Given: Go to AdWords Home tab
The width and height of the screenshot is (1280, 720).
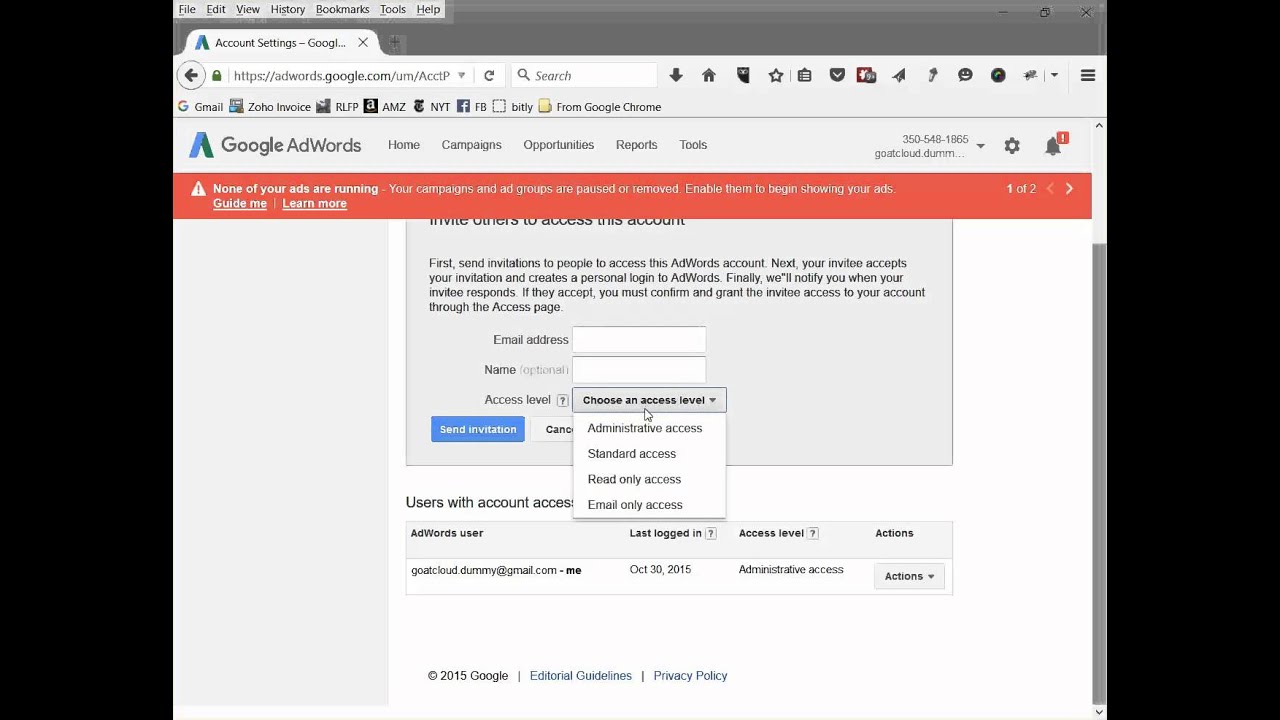Looking at the screenshot, I should pyautogui.click(x=404, y=145).
